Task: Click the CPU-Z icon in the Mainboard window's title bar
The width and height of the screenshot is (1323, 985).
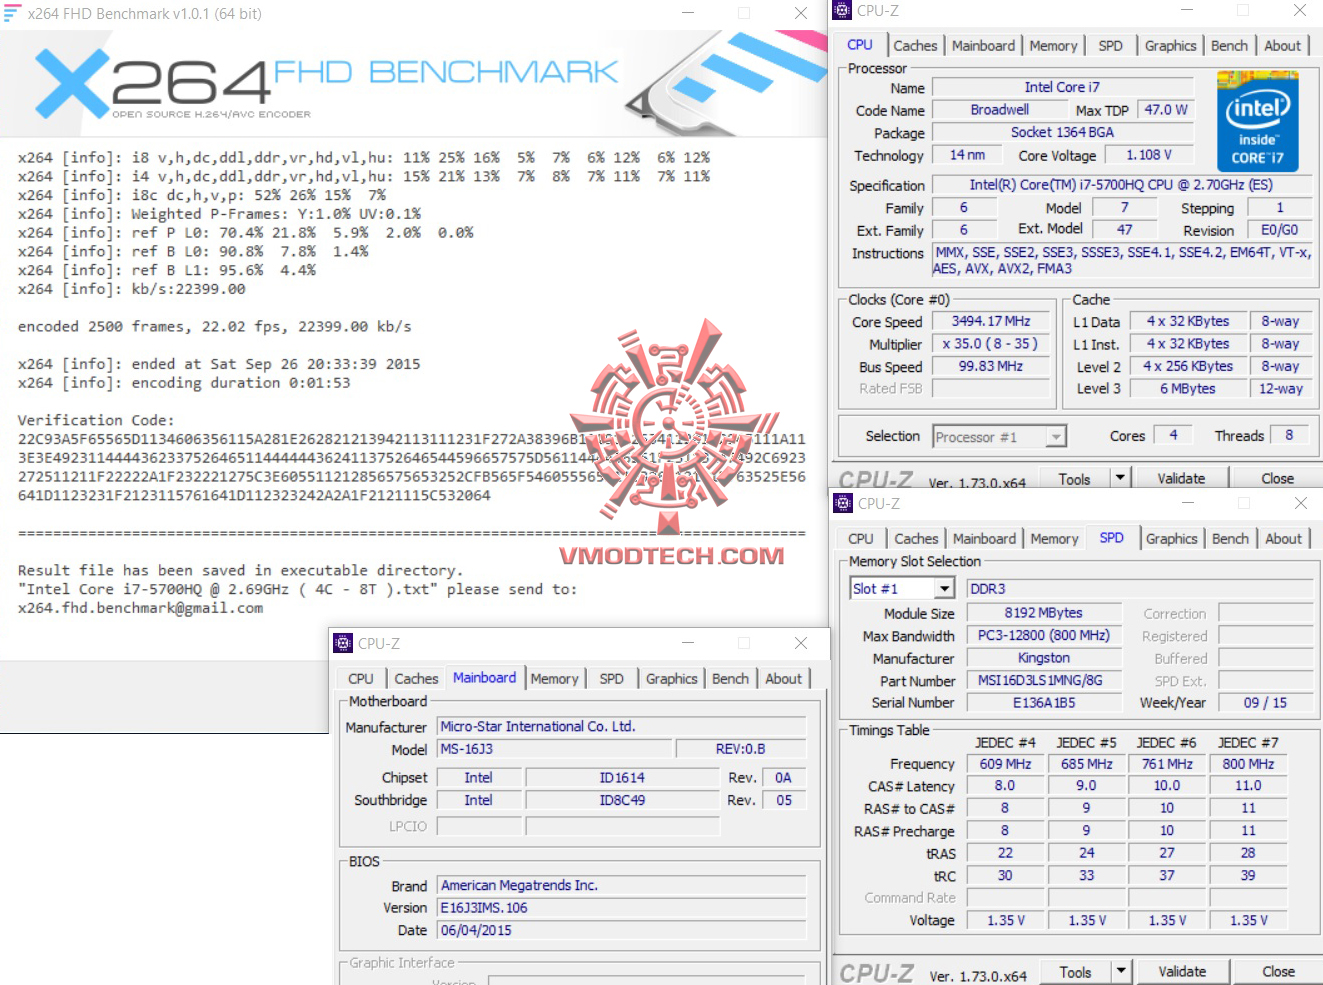Action: (x=343, y=643)
